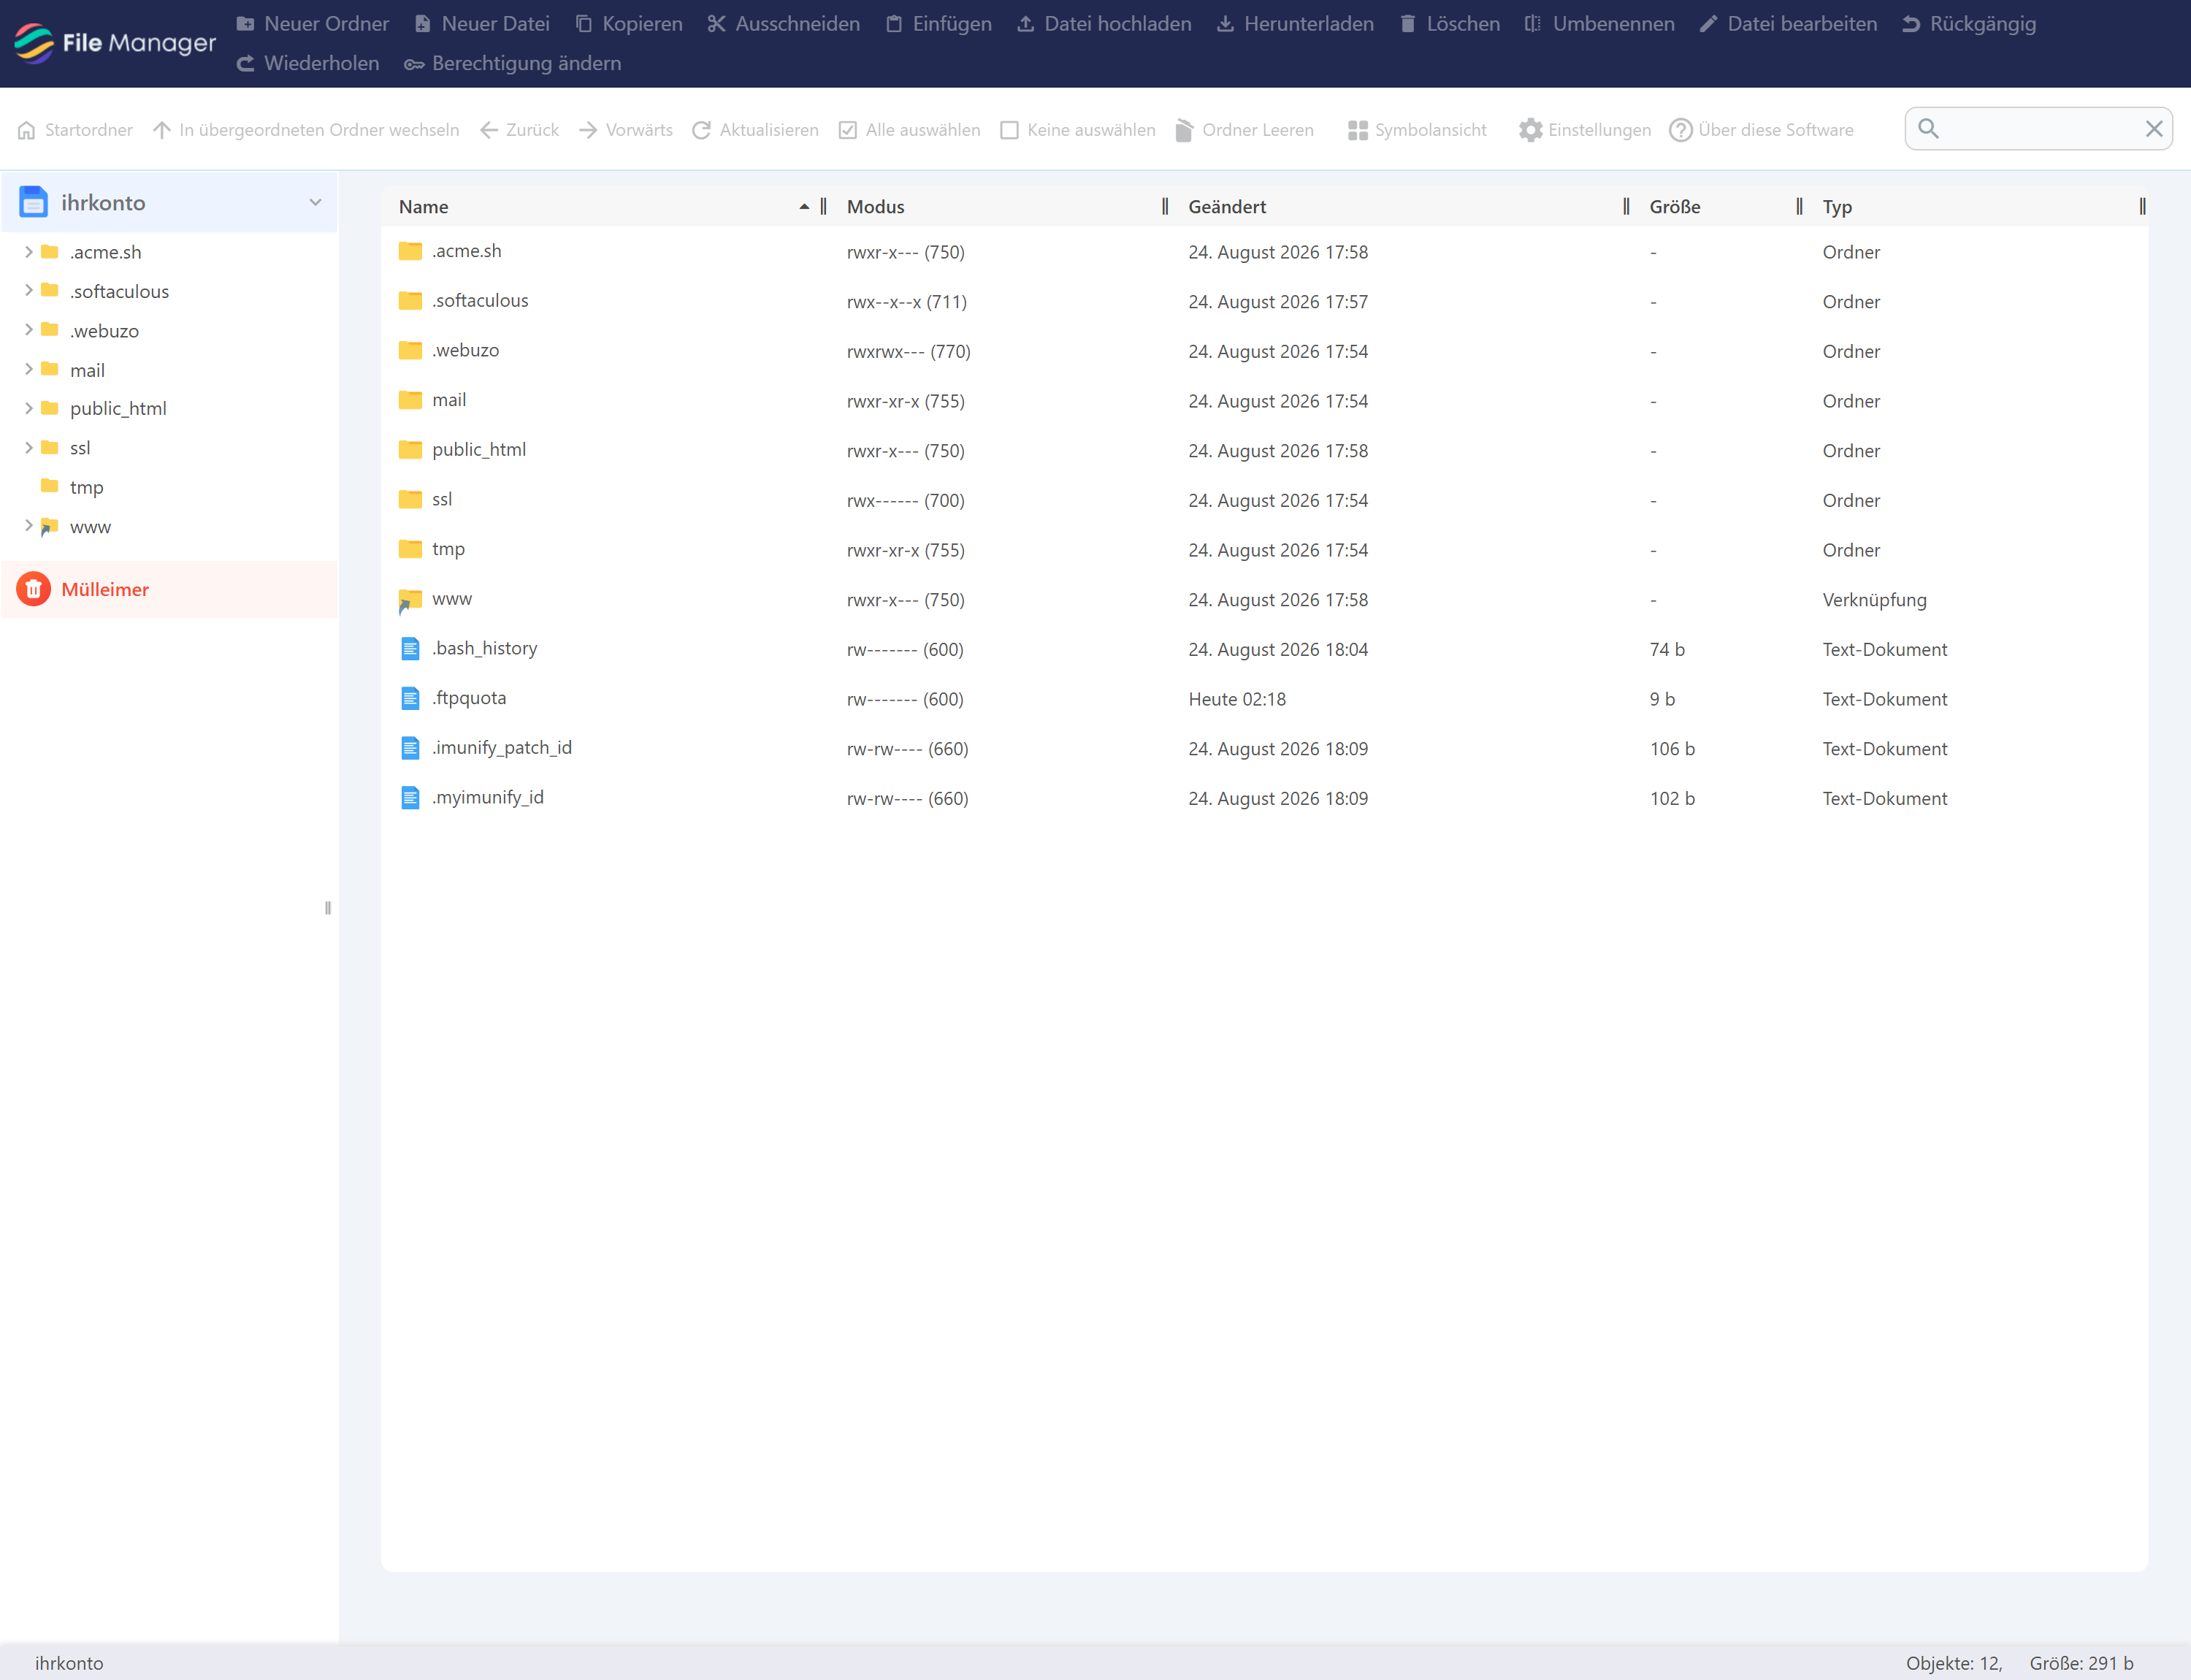Click the Löschen trash icon
2191x1680 pixels.
[x=1408, y=23]
